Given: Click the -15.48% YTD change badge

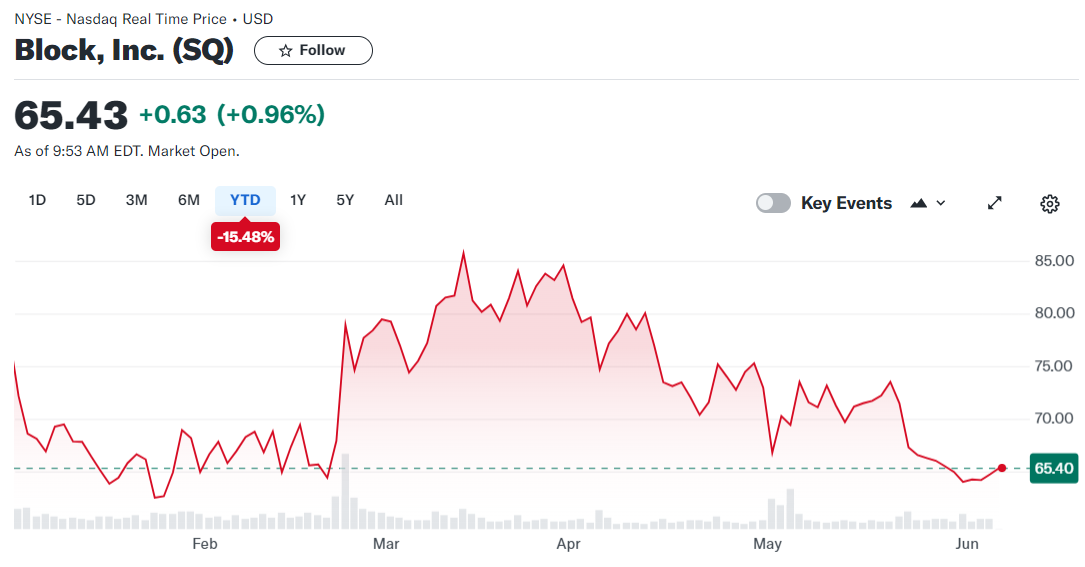Looking at the screenshot, I should pyautogui.click(x=245, y=237).
